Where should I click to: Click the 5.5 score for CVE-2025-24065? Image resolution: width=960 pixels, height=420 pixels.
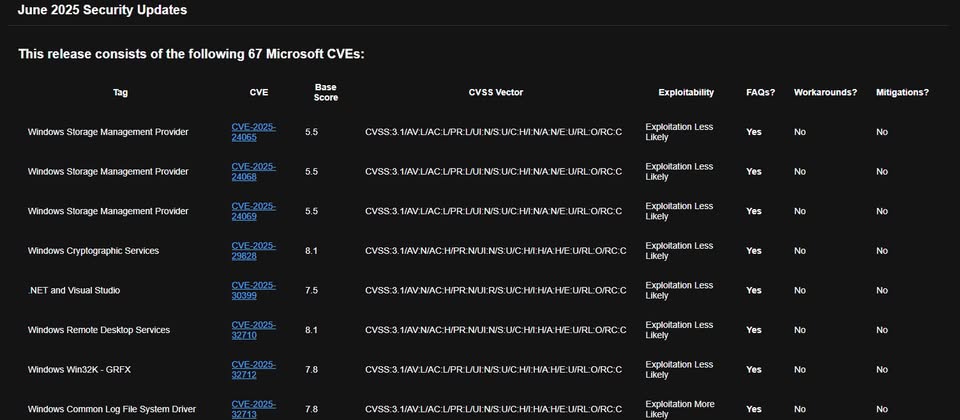[x=311, y=132]
